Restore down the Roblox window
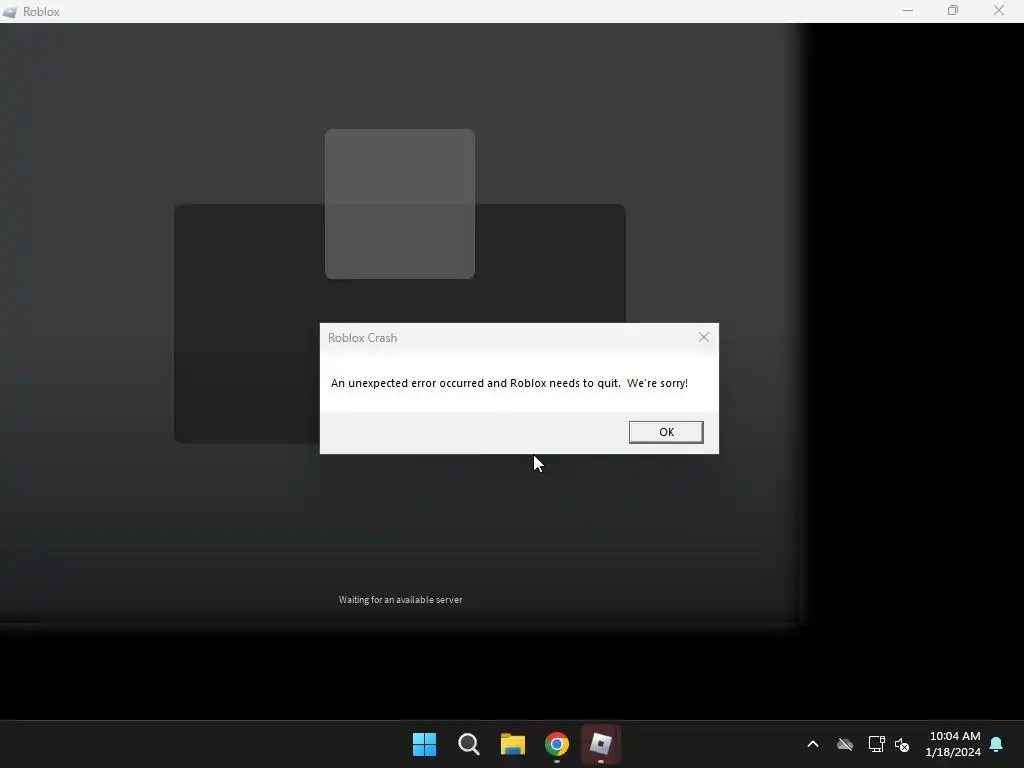The width and height of the screenshot is (1024, 768). [x=953, y=11]
